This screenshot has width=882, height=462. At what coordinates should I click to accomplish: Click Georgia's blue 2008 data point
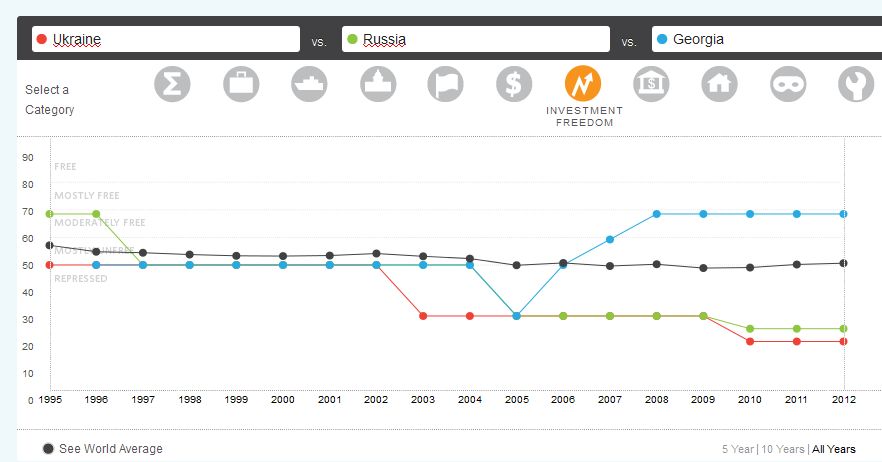click(656, 214)
